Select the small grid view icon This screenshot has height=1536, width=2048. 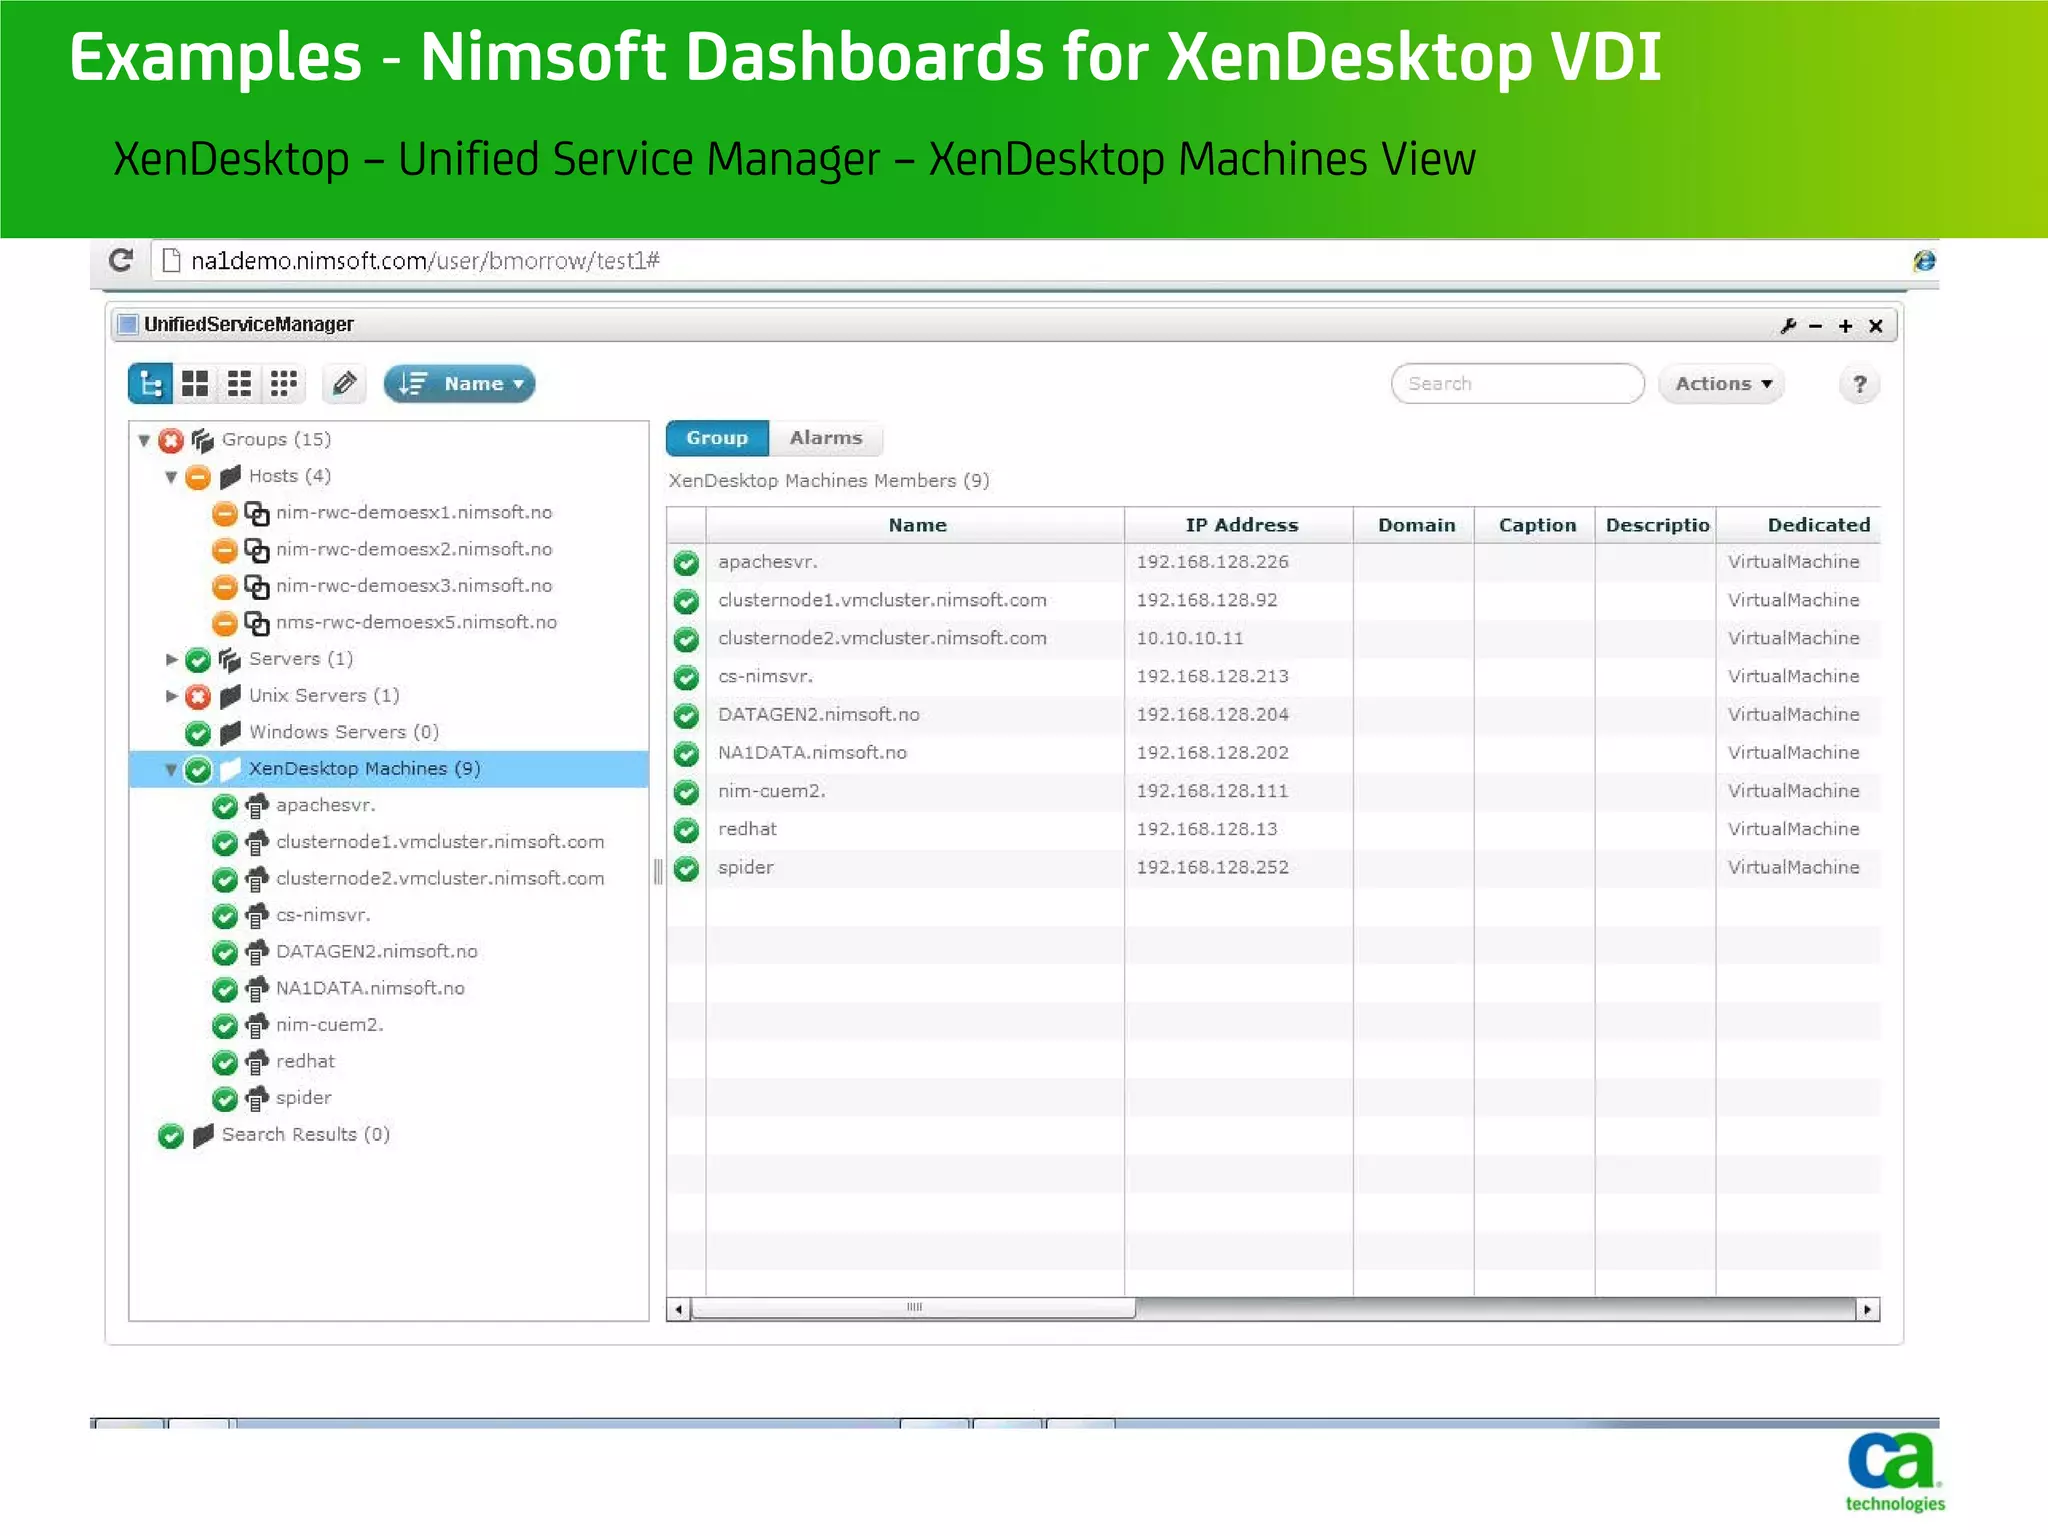pyautogui.click(x=284, y=384)
